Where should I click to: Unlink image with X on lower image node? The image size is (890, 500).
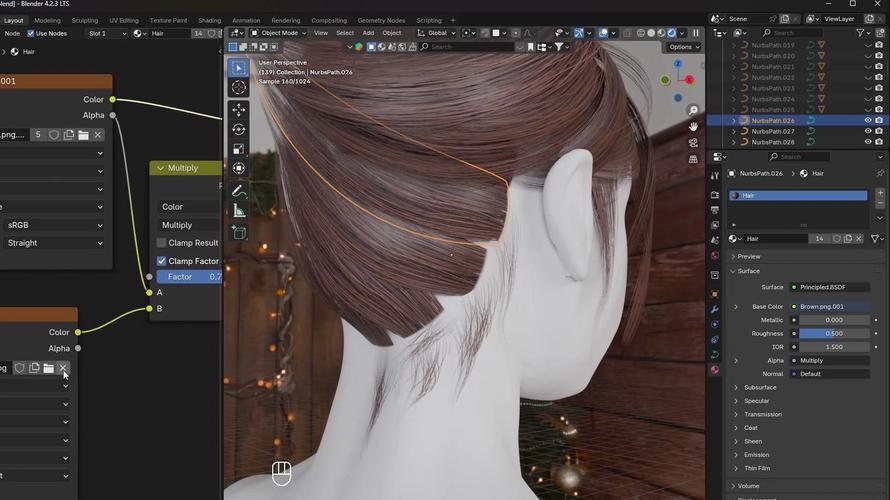coord(63,368)
